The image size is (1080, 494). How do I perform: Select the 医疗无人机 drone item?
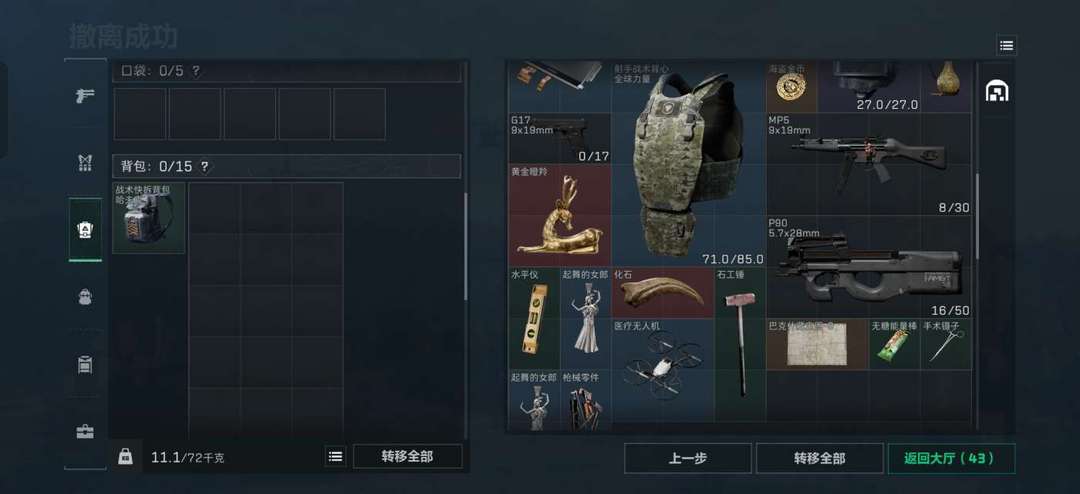(663, 369)
